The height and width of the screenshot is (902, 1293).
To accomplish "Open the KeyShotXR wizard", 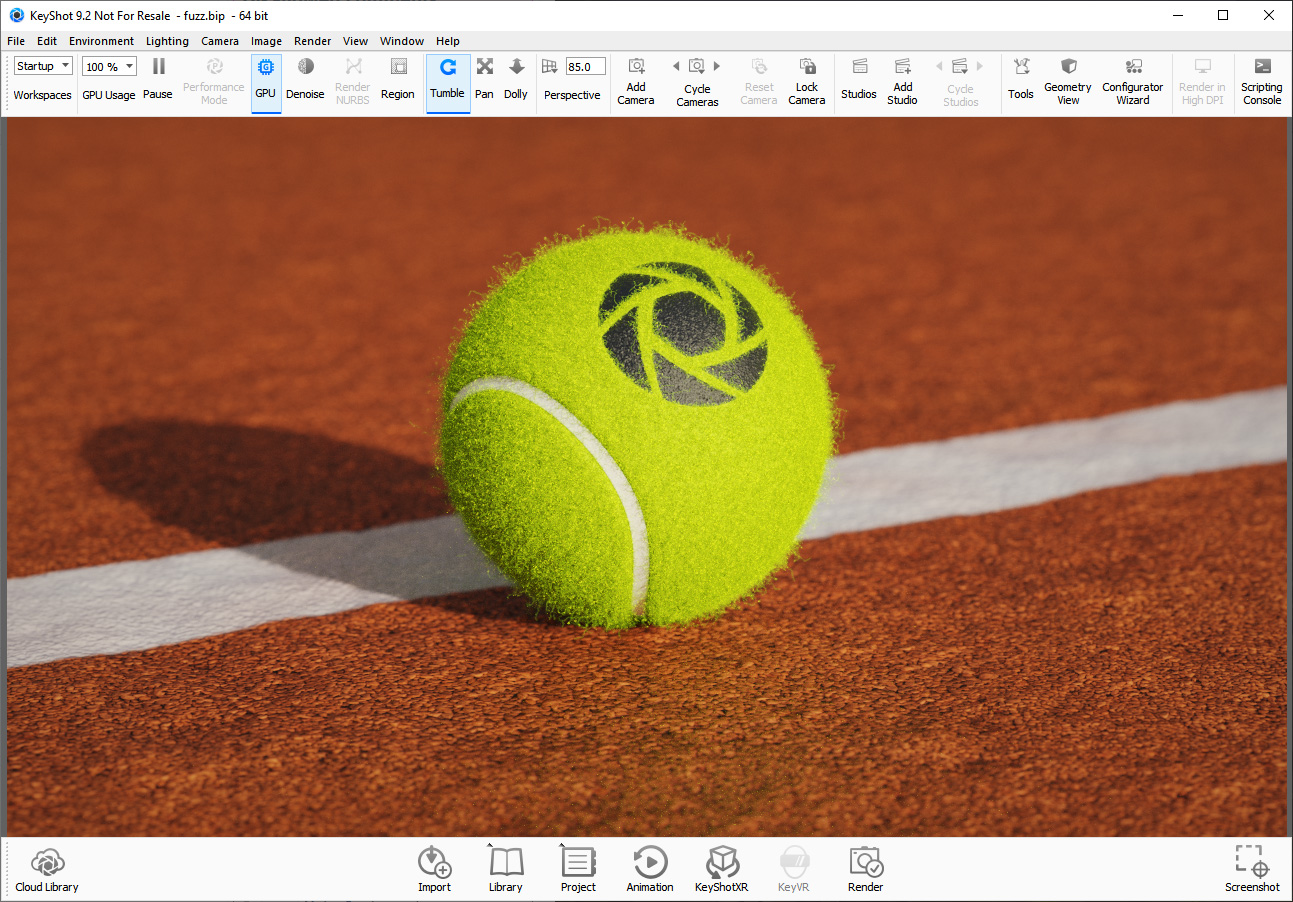I will point(722,869).
